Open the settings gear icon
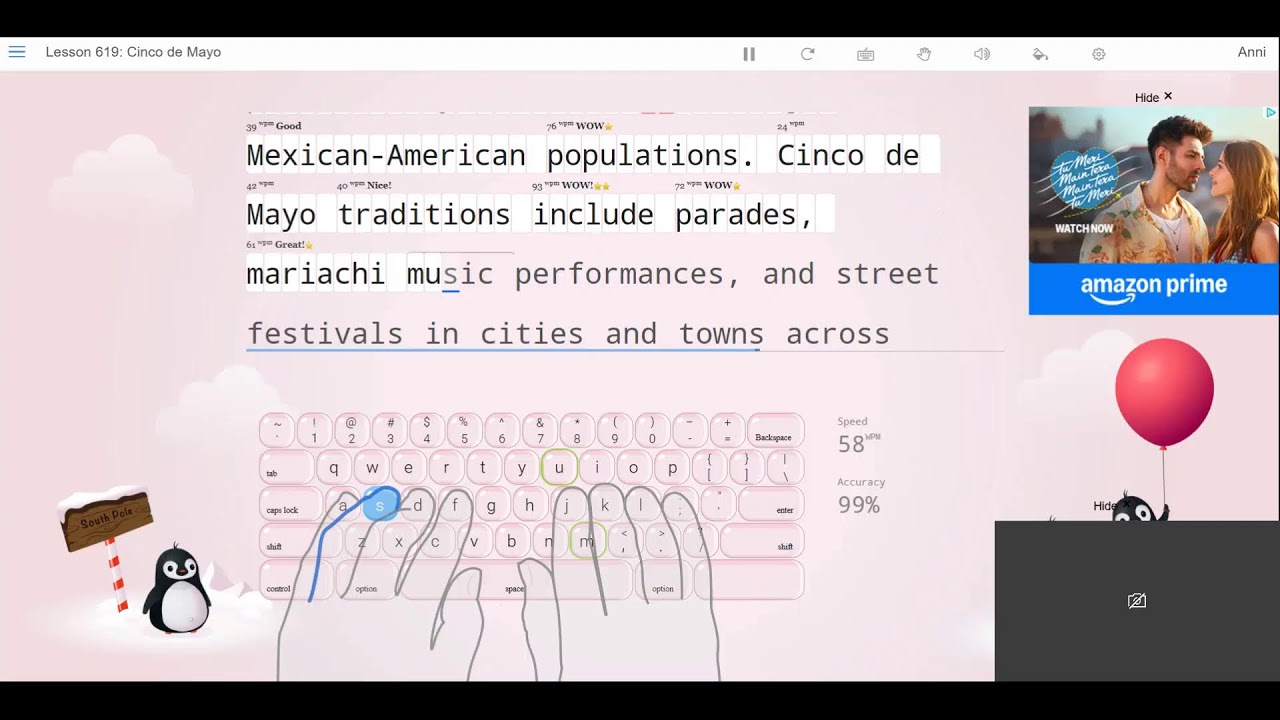The width and height of the screenshot is (1280, 720). point(1099,54)
